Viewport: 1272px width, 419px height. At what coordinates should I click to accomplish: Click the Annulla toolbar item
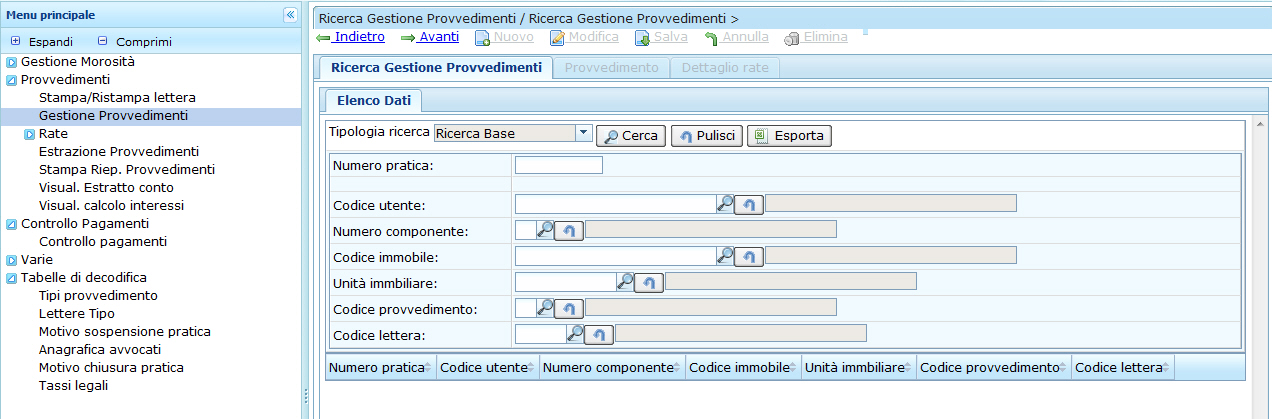[736, 37]
